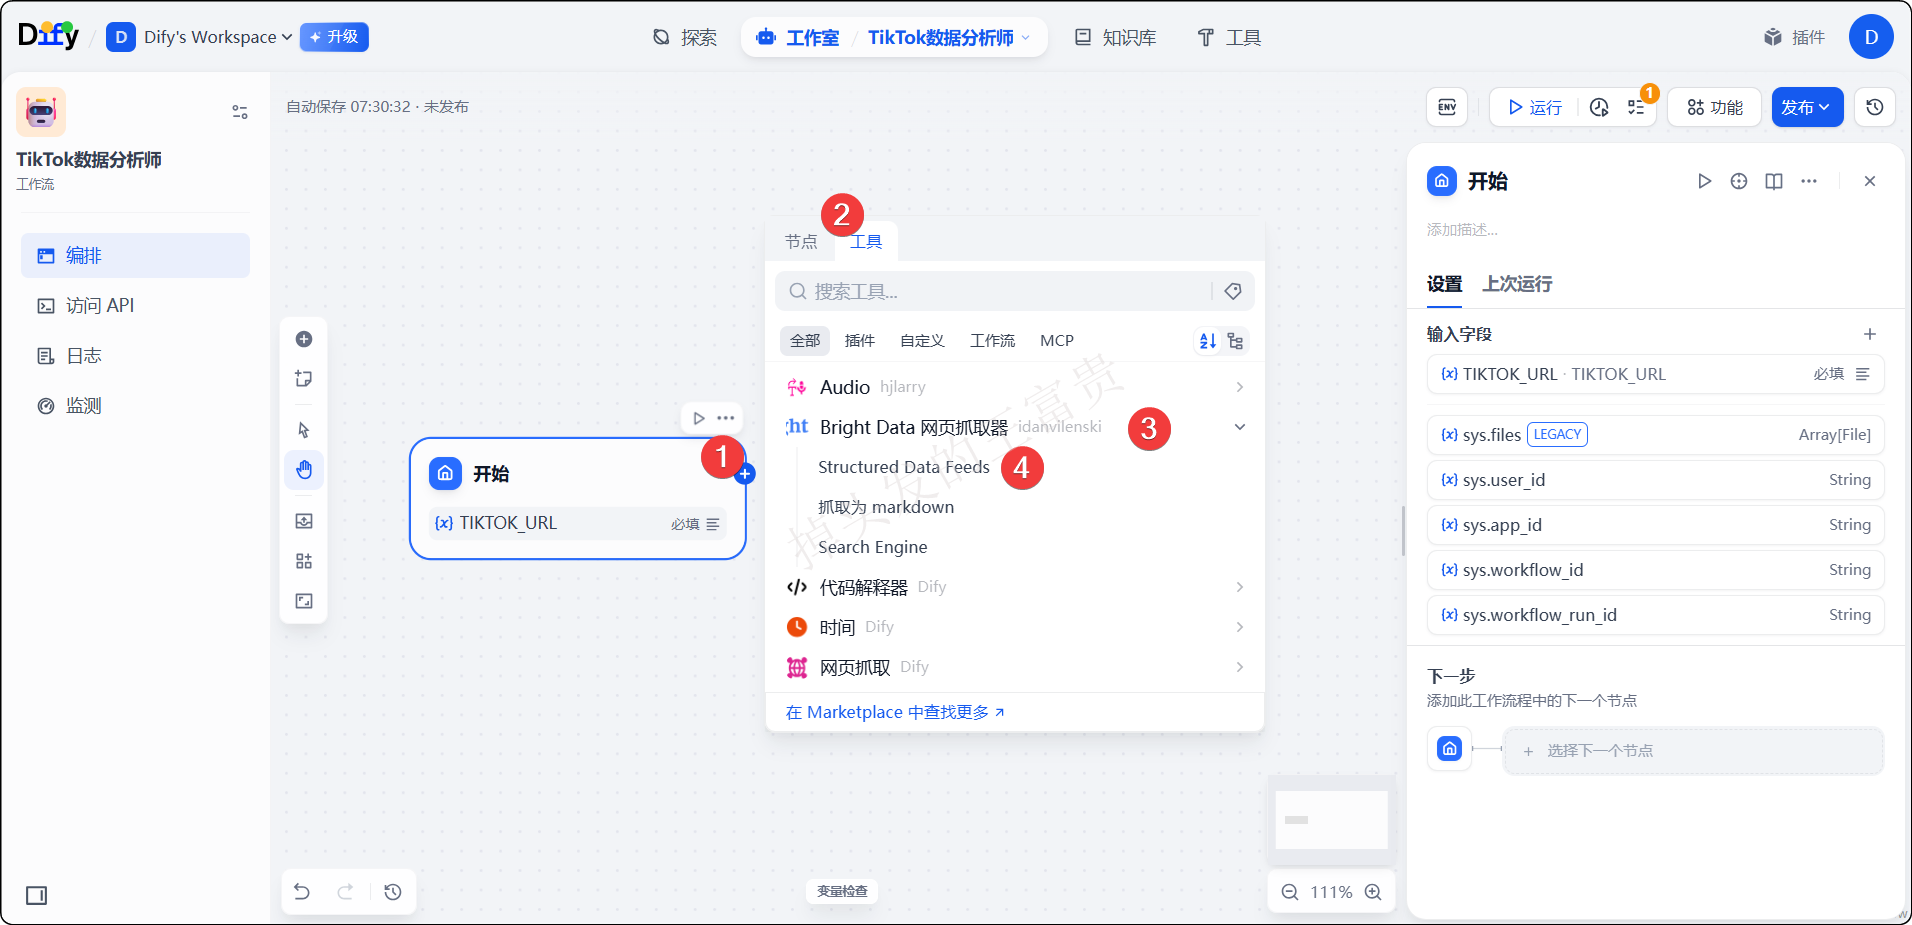Click the maximize canvas icon
The image size is (1912, 925).
coord(304,601)
